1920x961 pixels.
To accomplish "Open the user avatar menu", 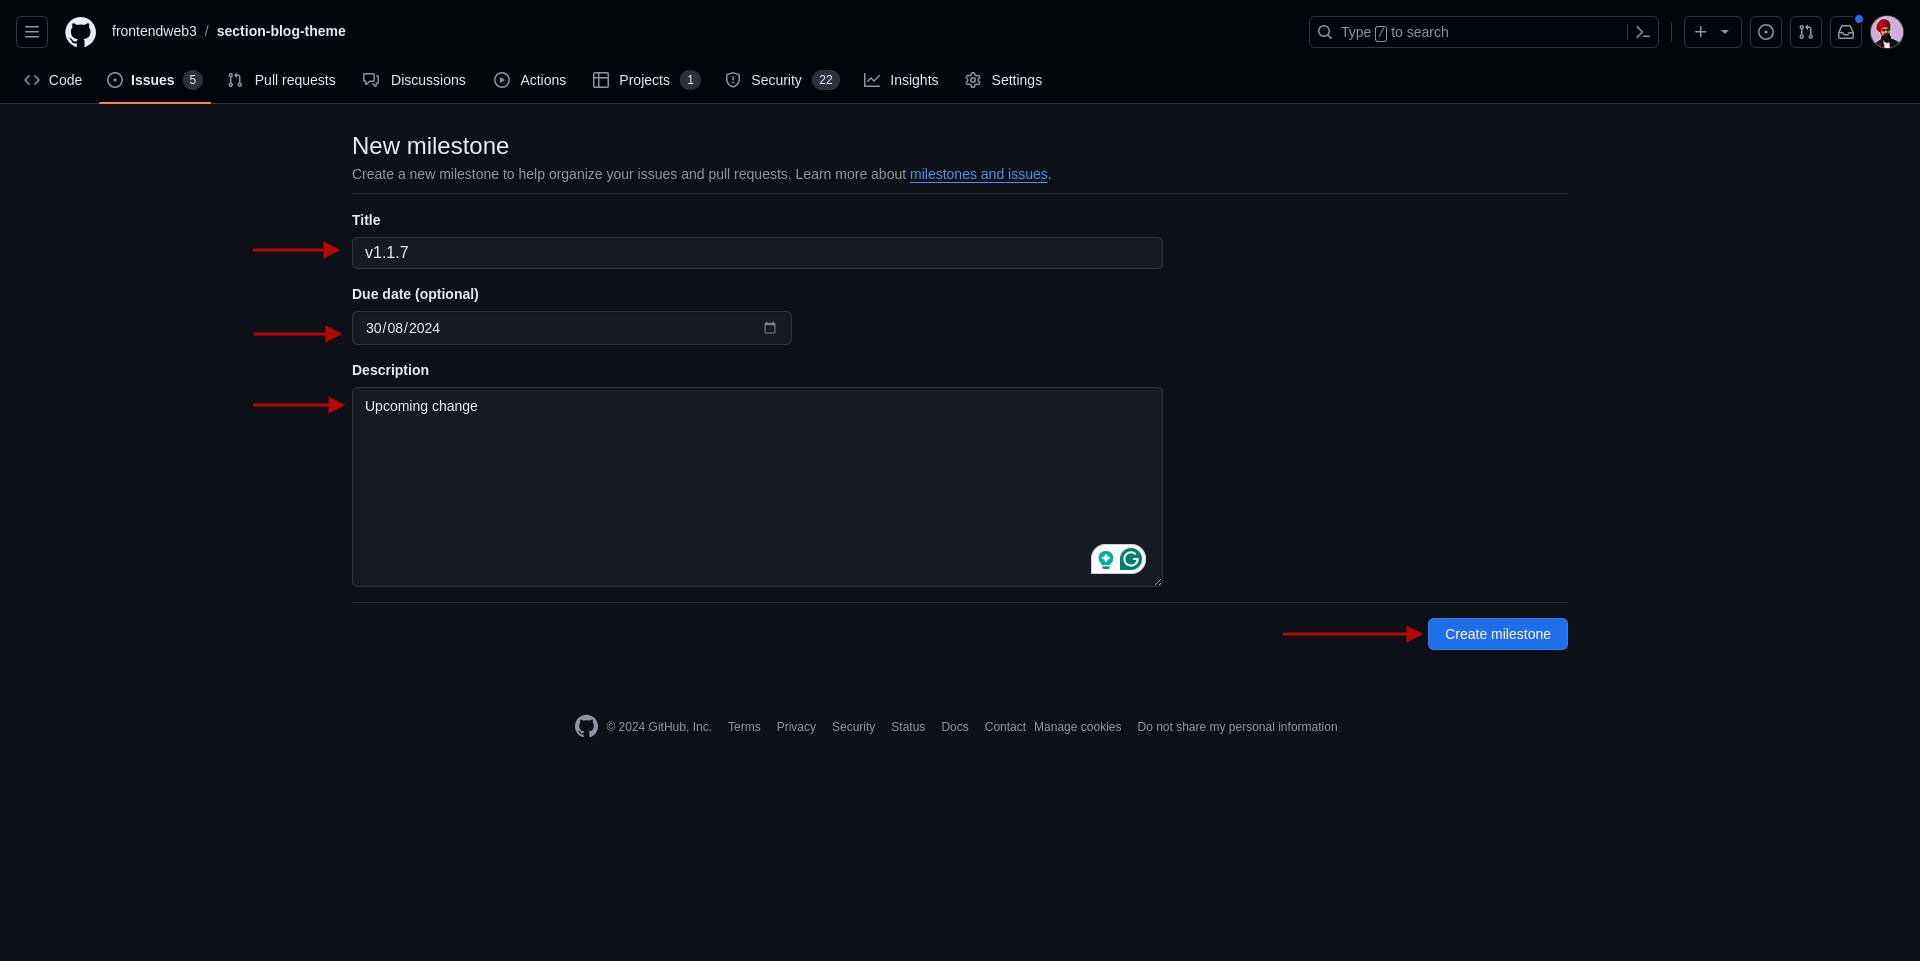I will pyautogui.click(x=1887, y=32).
